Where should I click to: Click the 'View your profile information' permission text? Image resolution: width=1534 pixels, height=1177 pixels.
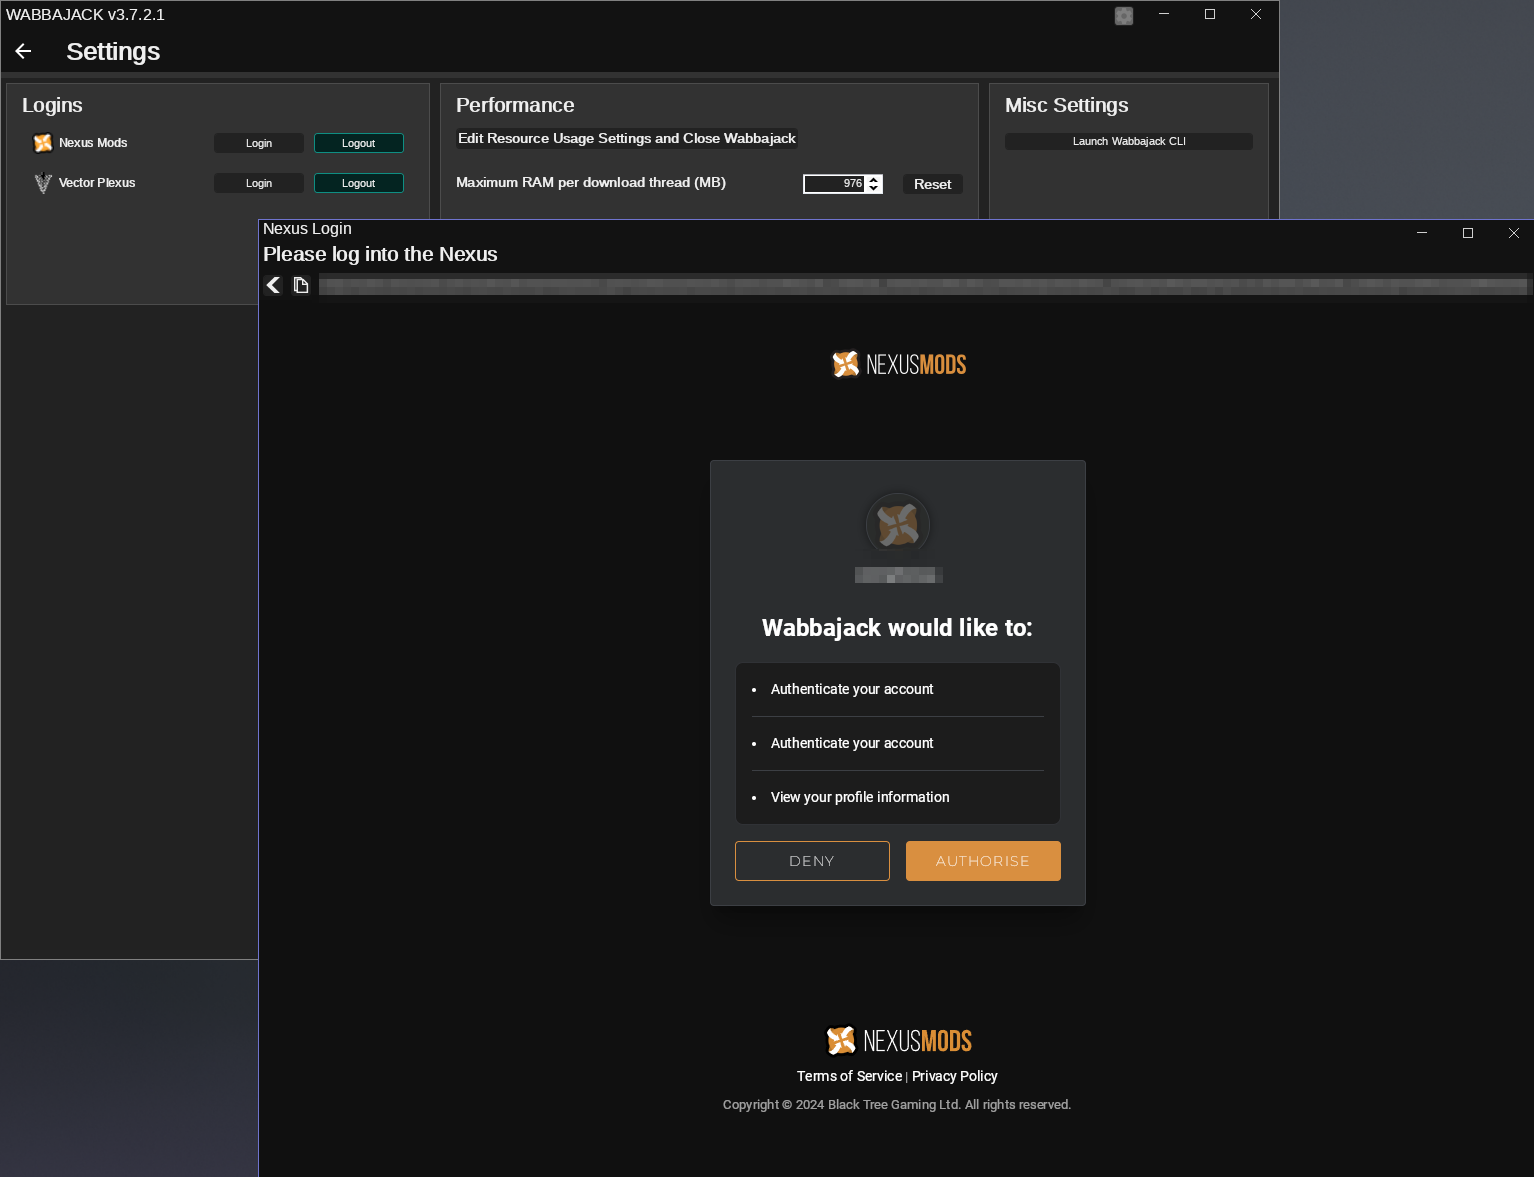[x=860, y=797]
